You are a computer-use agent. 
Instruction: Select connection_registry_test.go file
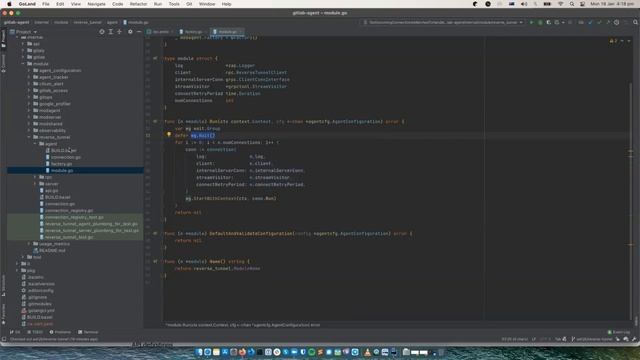(74, 217)
